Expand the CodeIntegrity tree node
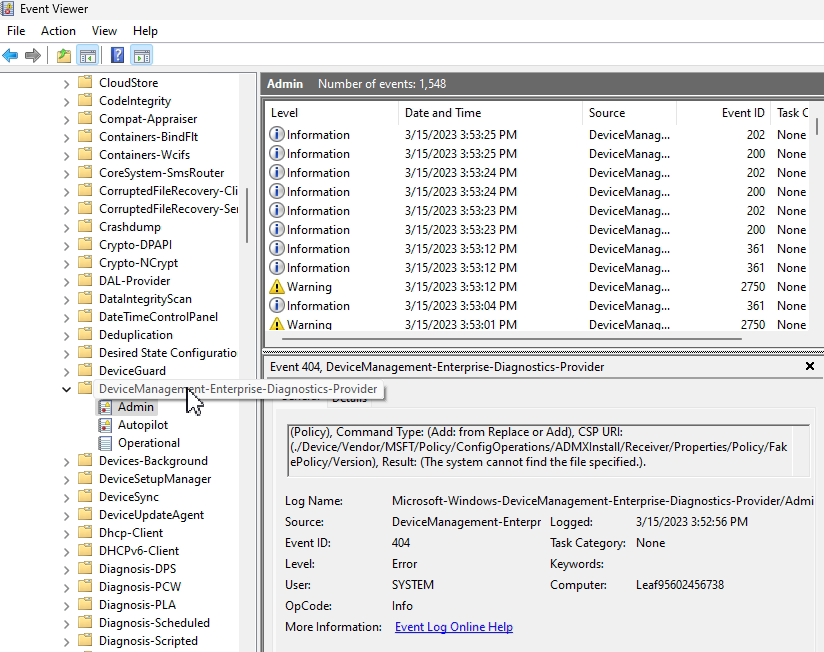The height and width of the screenshot is (652, 824). [66, 101]
